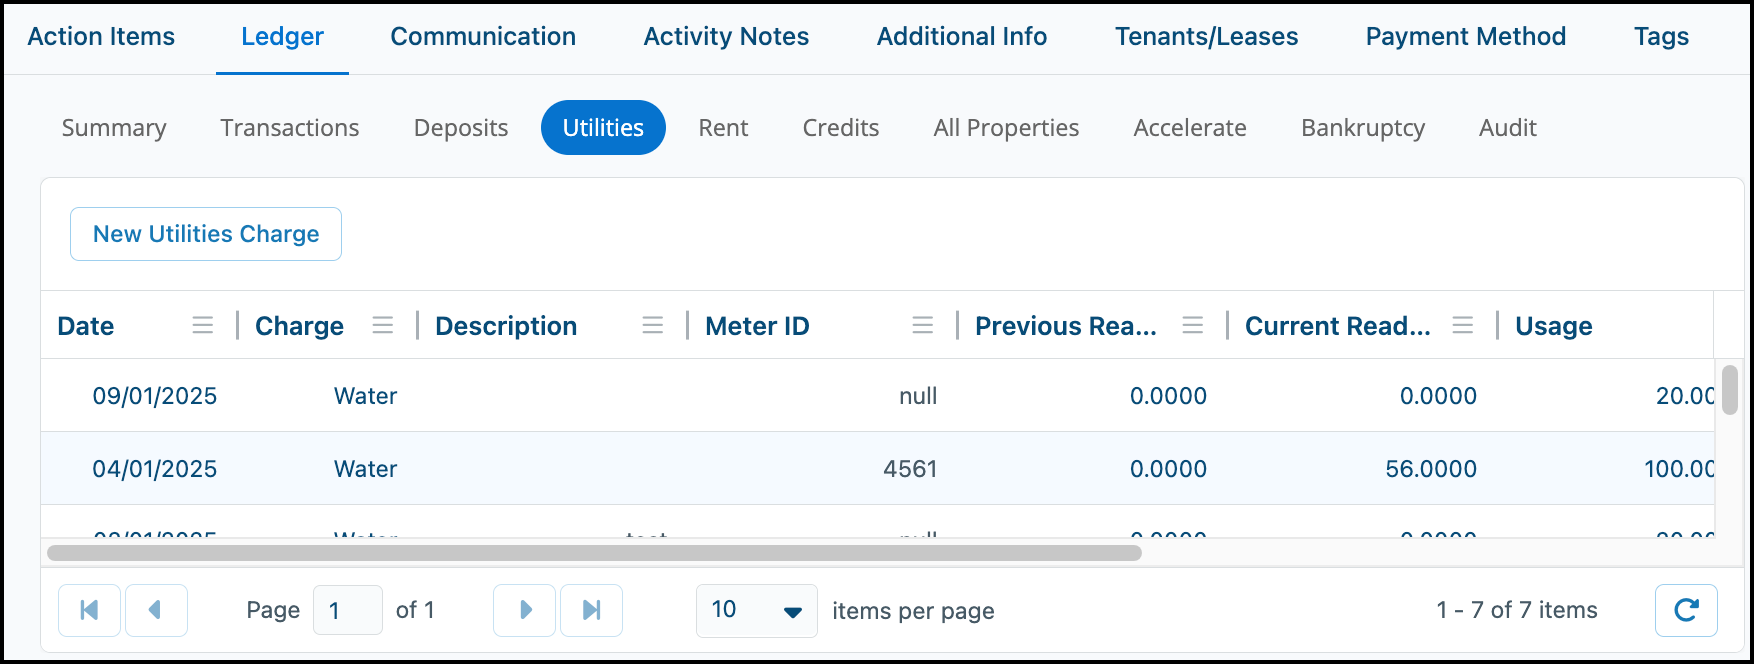Click the 1 - 7 of 7 items label
The image size is (1754, 664).
coord(1517,610)
